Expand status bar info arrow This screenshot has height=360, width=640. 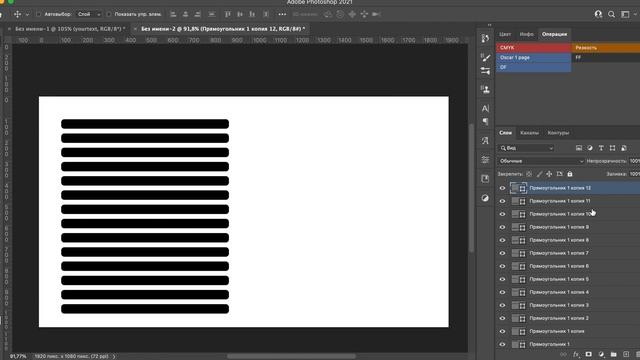point(114,356)
